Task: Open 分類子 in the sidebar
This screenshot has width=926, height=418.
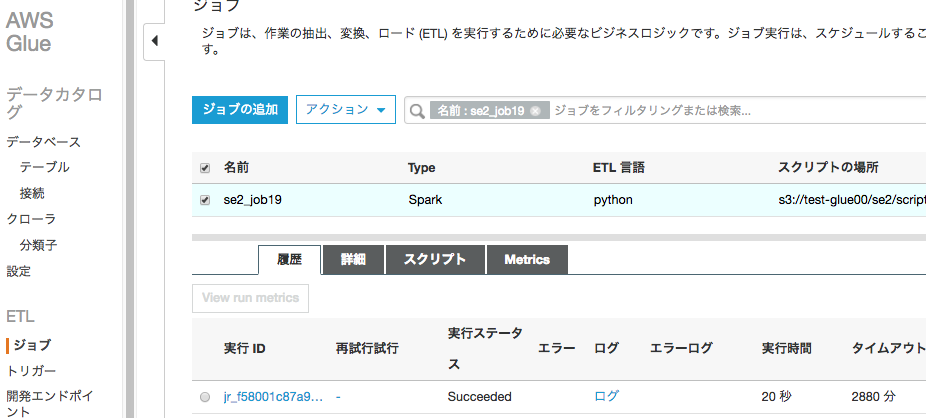Action: pyautogui.click(x=38, y=245)
